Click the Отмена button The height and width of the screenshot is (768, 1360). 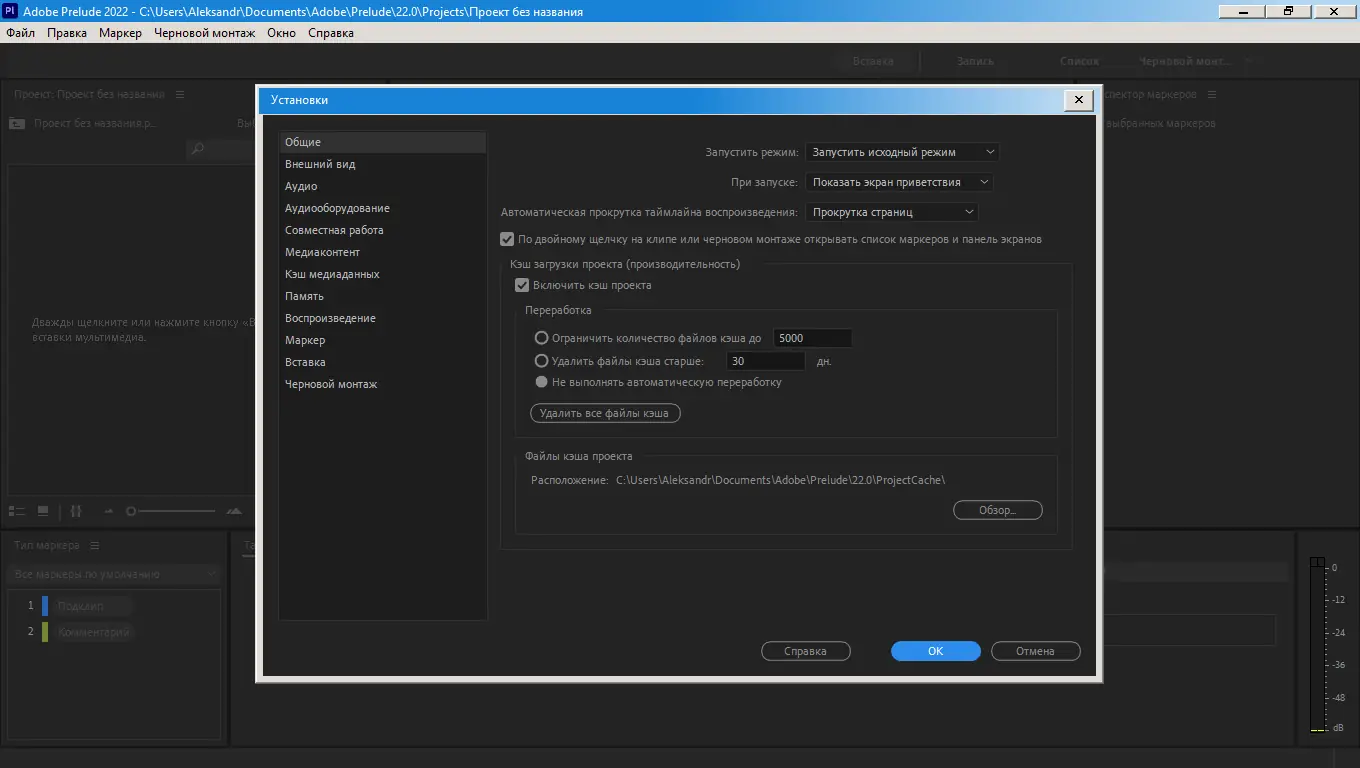point(1035,651)
